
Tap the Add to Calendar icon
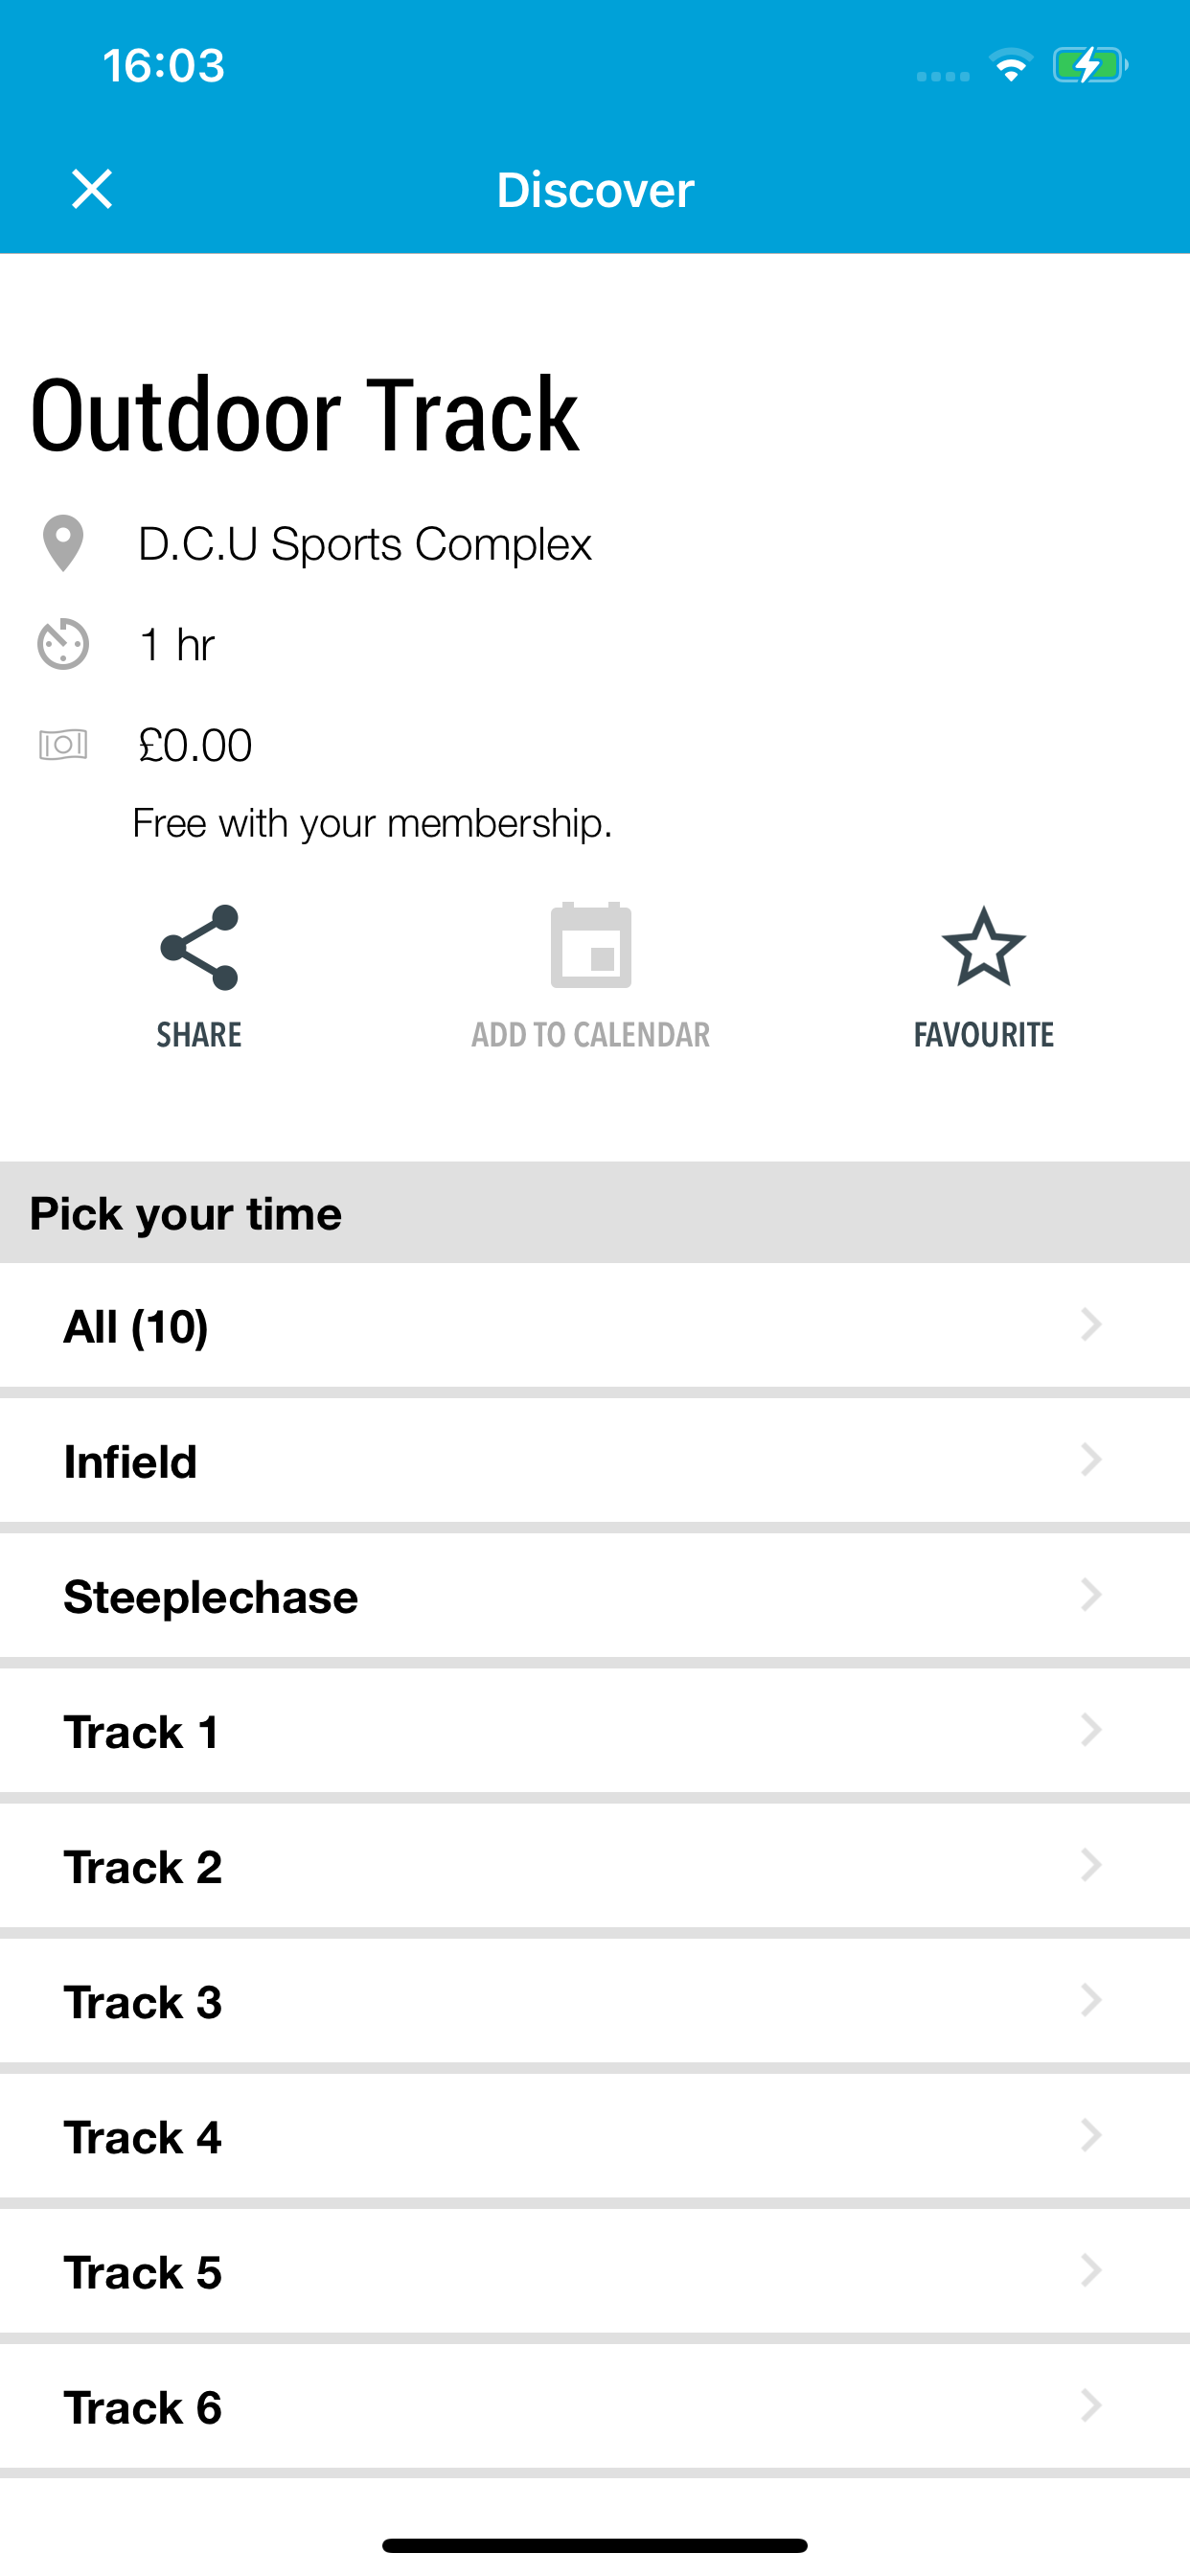591,945
